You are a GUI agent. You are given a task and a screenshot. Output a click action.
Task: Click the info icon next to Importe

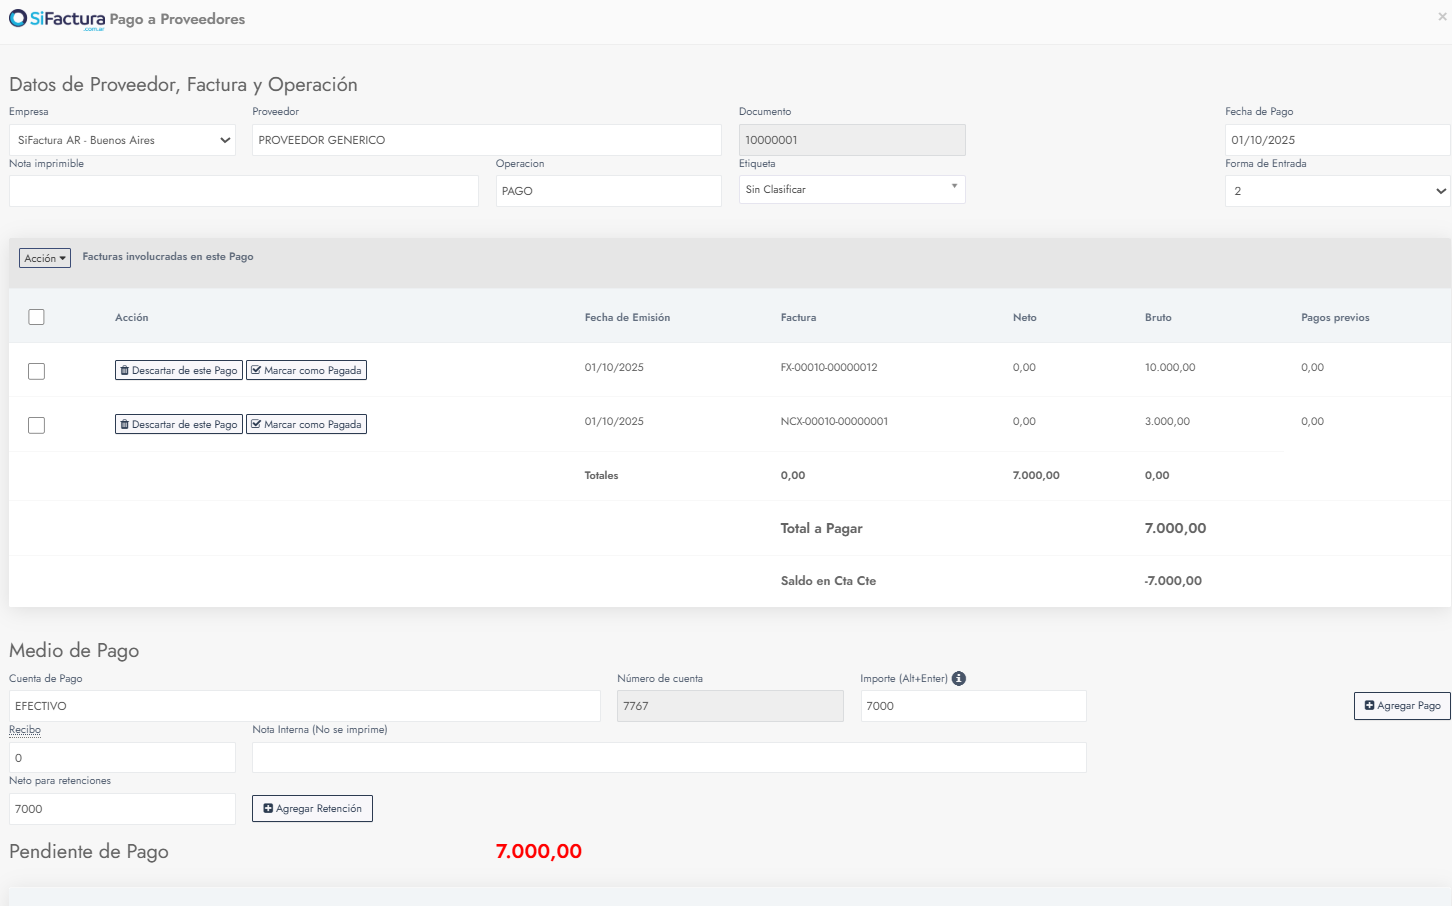tap(959, 679)
